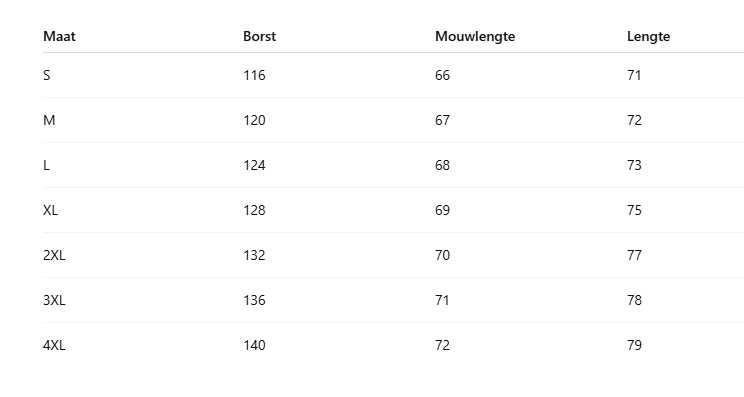Click Borst value 124 for size L
This screenshot has width=744, height=397.
pyautogui.click(x=254, y=166)
